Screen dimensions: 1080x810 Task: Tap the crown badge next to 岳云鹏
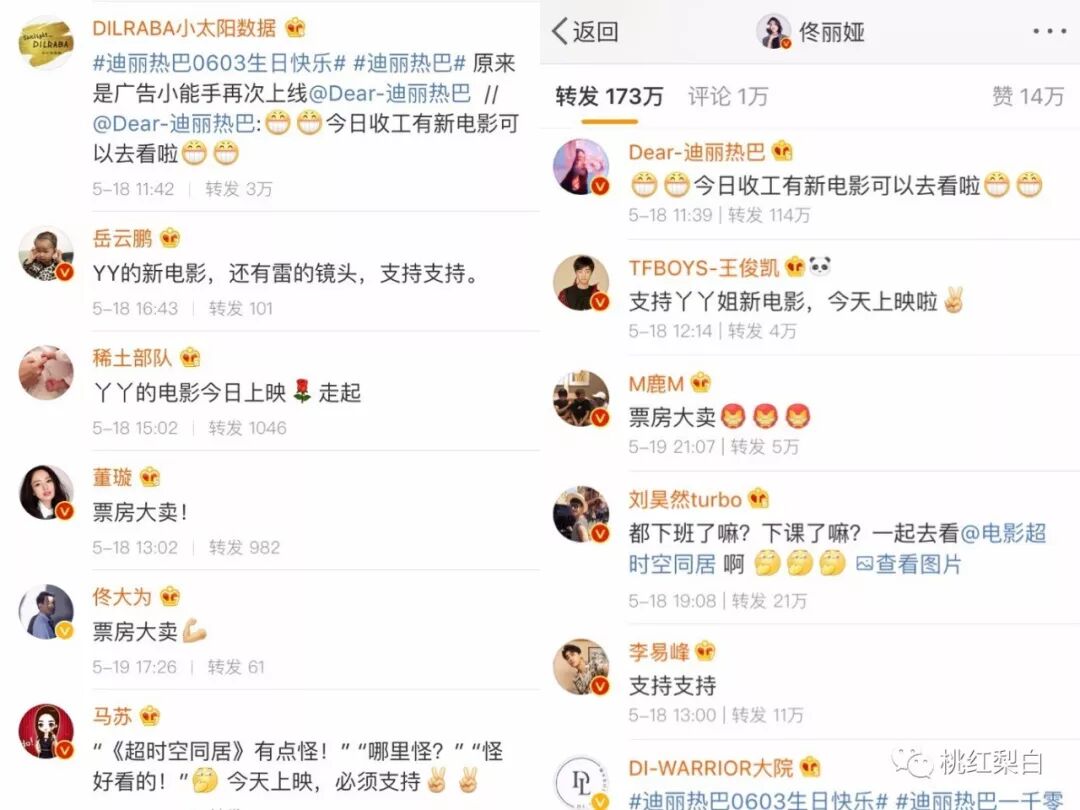(x=169, y=239)
